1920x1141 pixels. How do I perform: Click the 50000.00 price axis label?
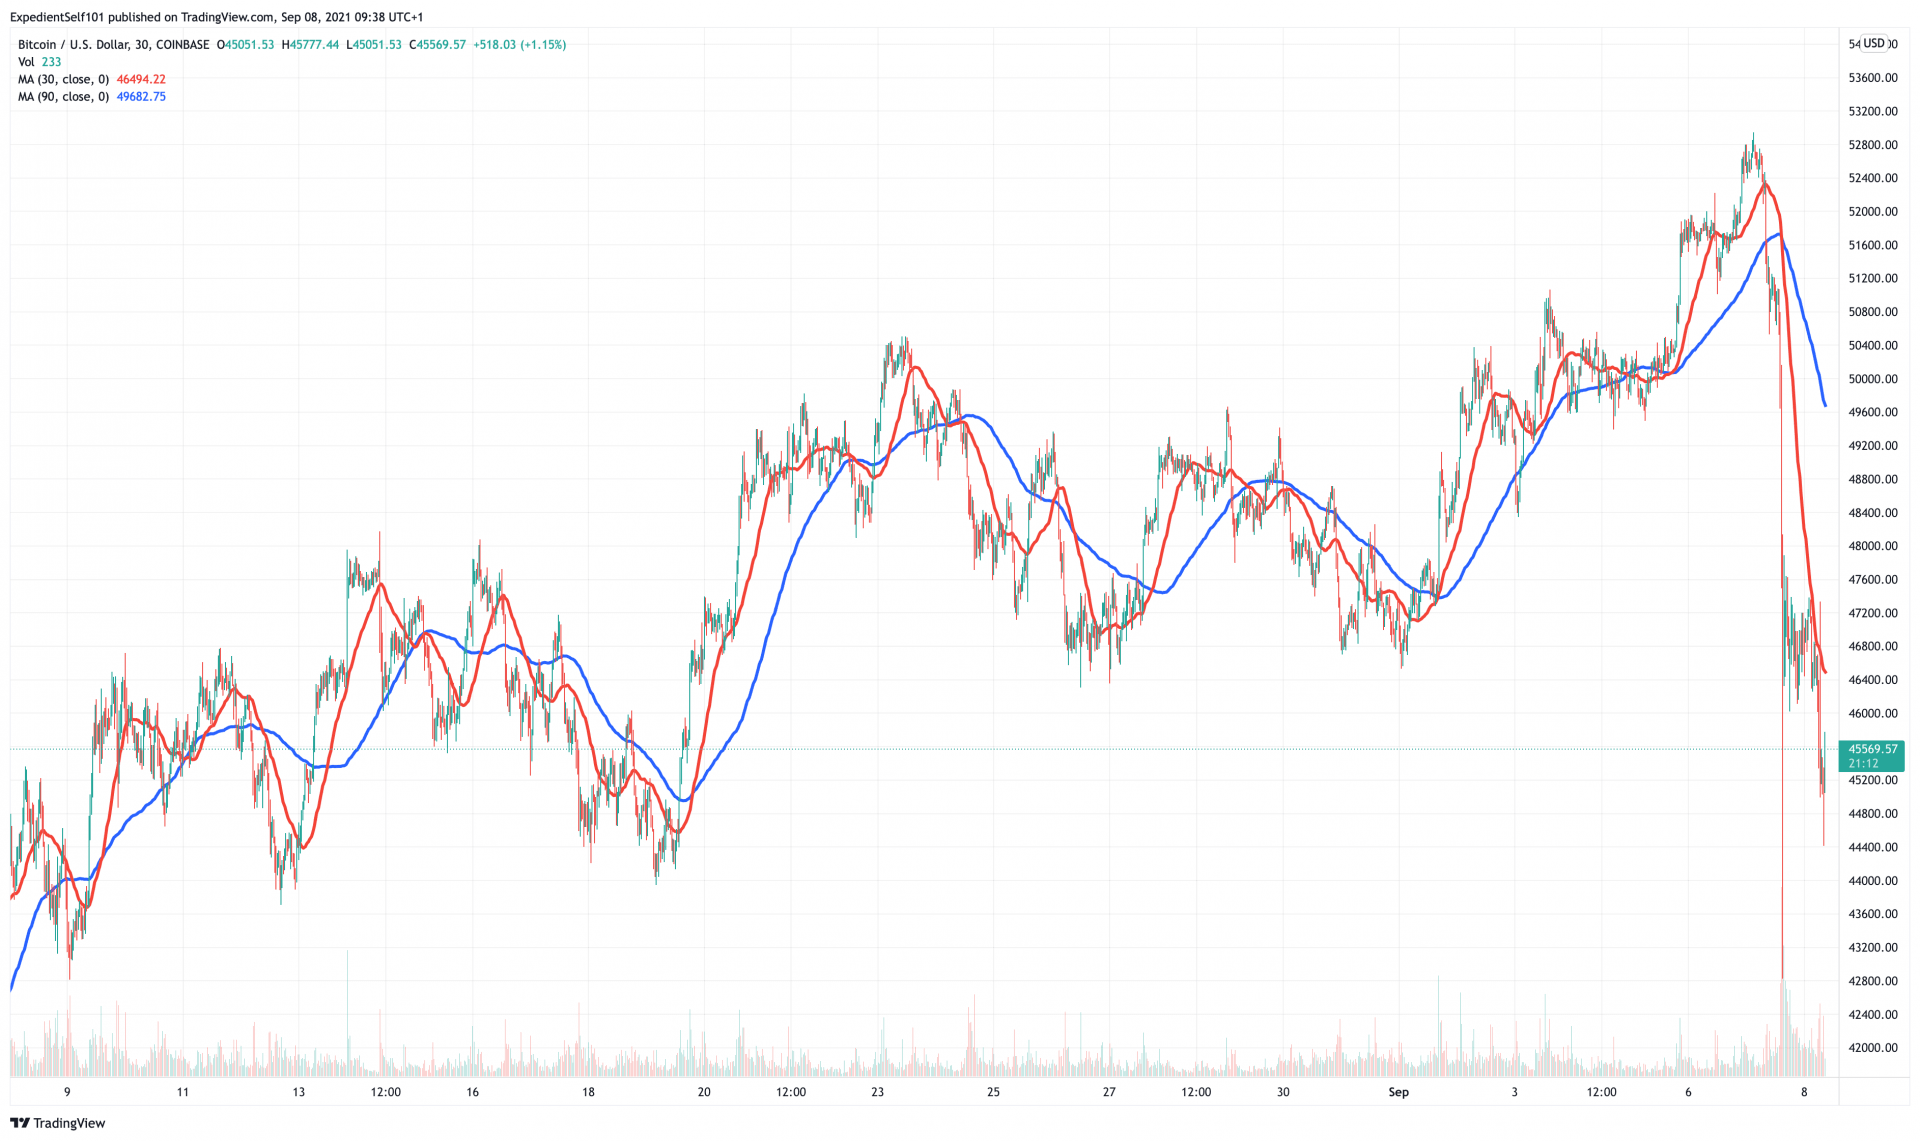[1872, 379]
